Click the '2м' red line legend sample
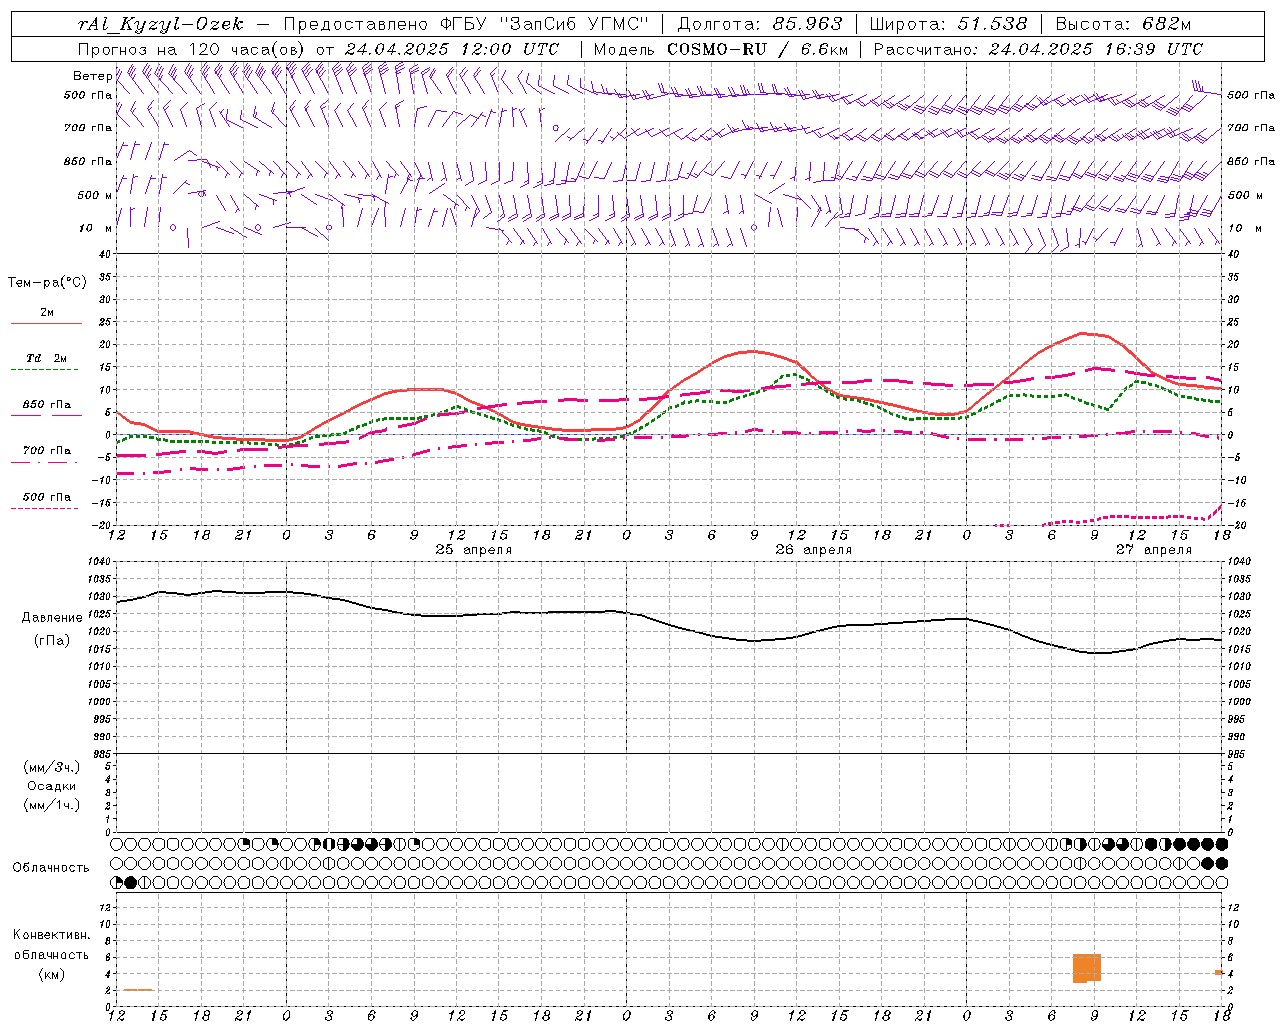This screenshot has height=1024, width=1280. [x=46, y=324]
